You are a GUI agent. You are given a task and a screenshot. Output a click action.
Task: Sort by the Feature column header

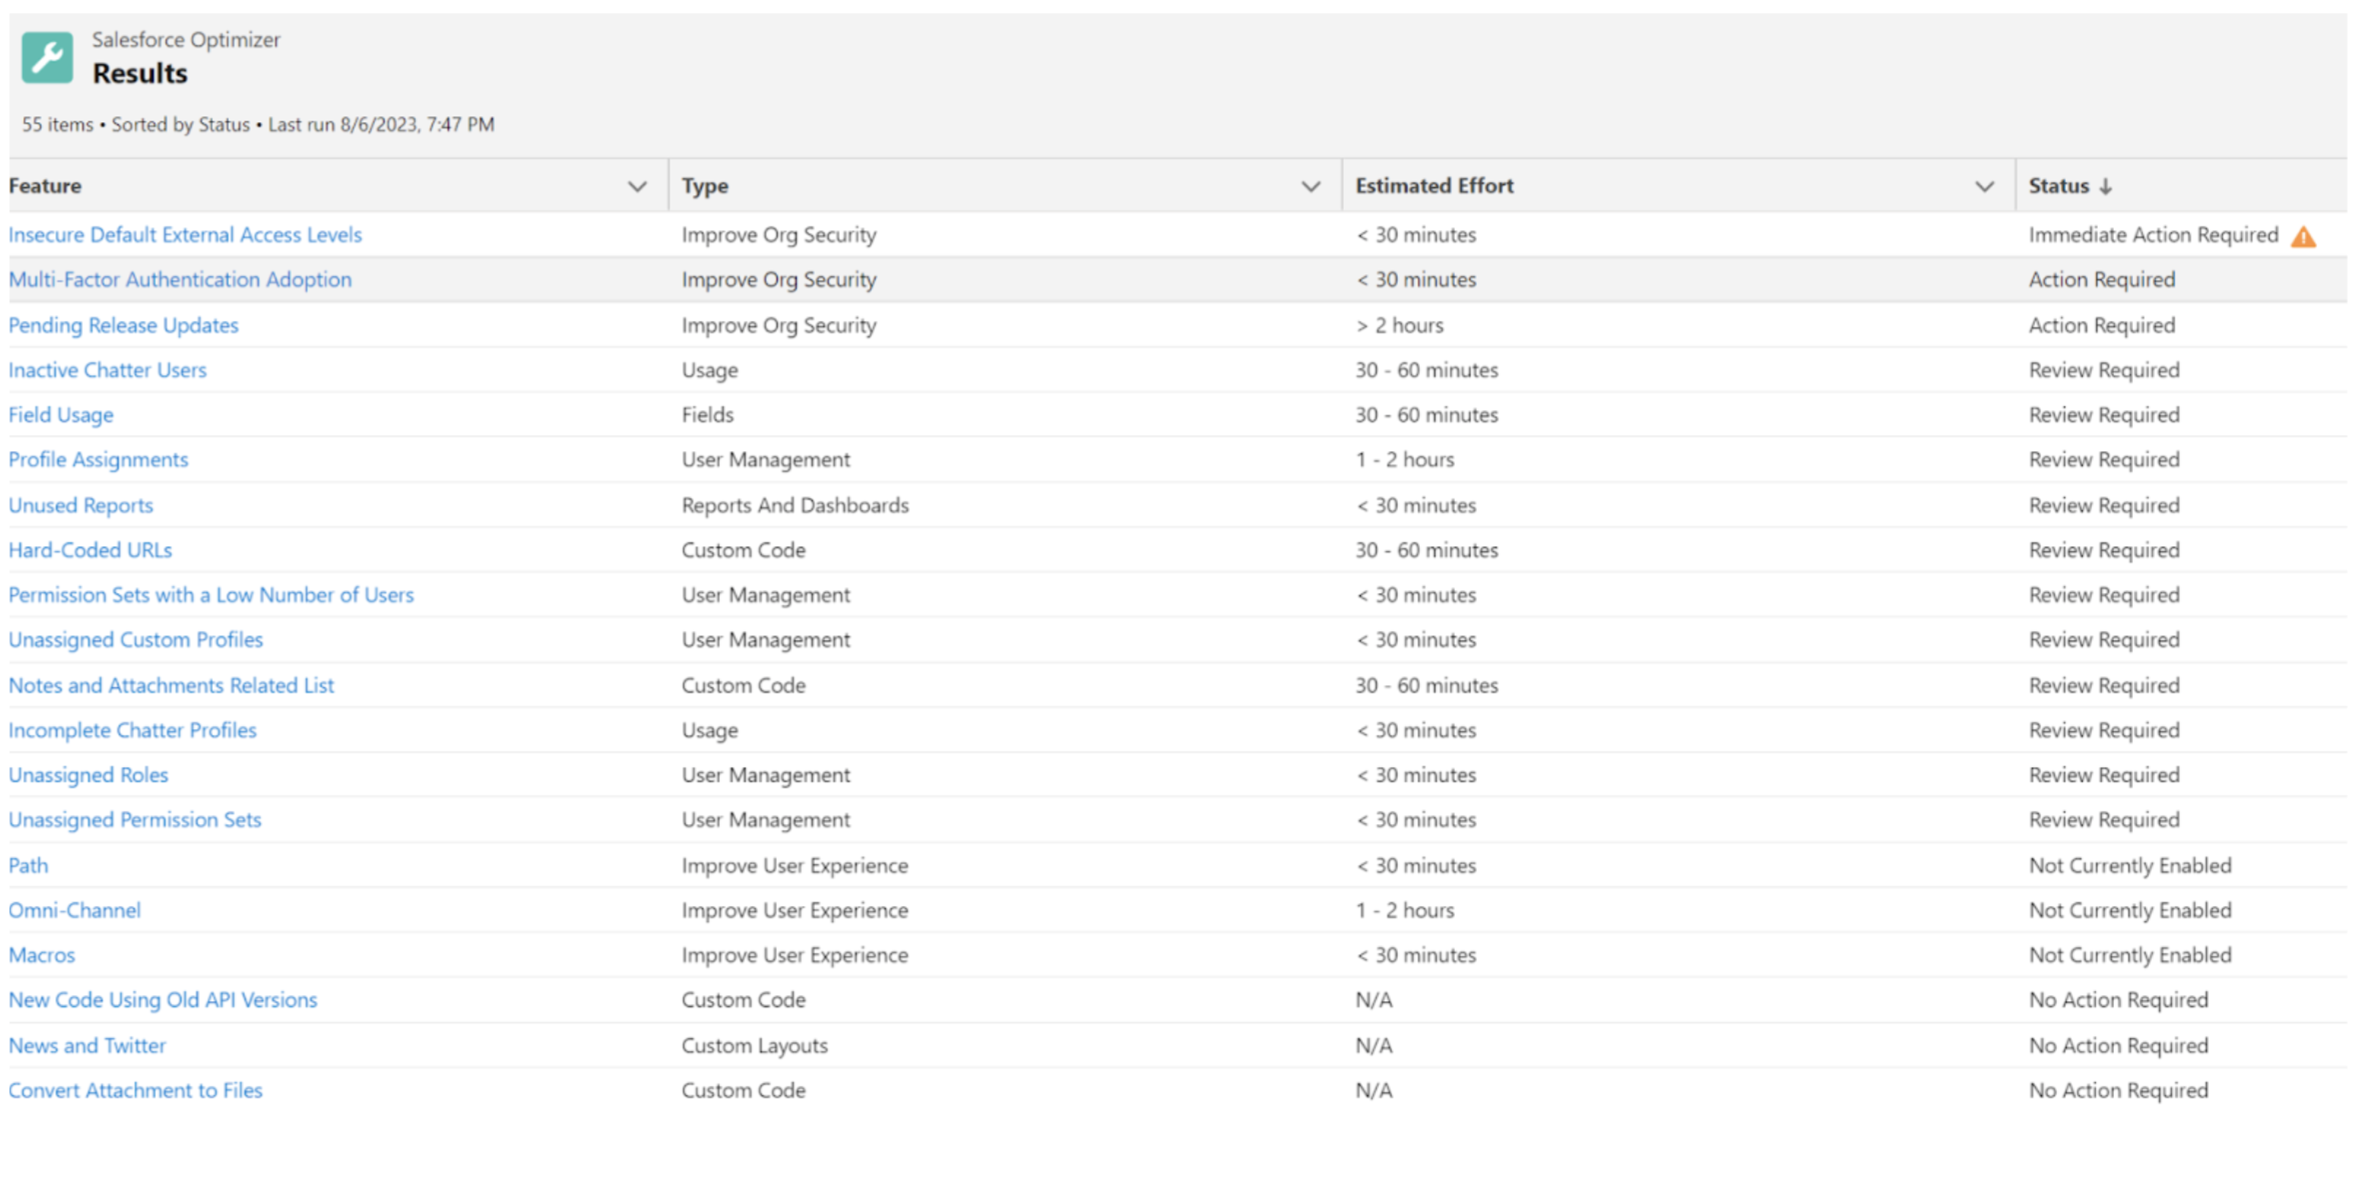(x=45, y=186)
